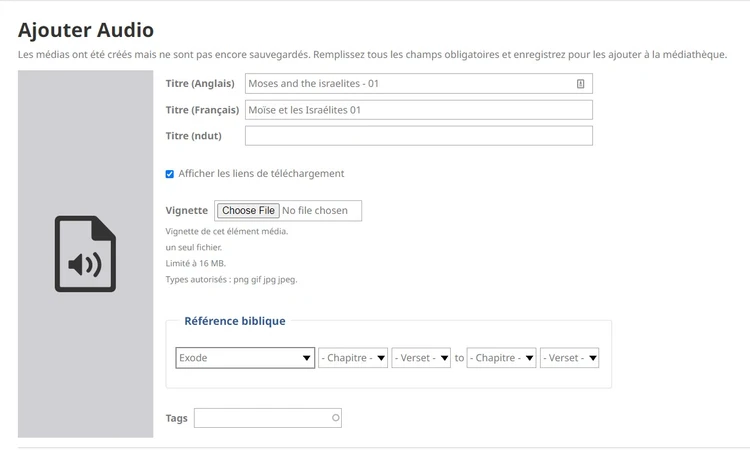
Task: Click the 'un seul fichier.' text
Action: pos(194,248)
